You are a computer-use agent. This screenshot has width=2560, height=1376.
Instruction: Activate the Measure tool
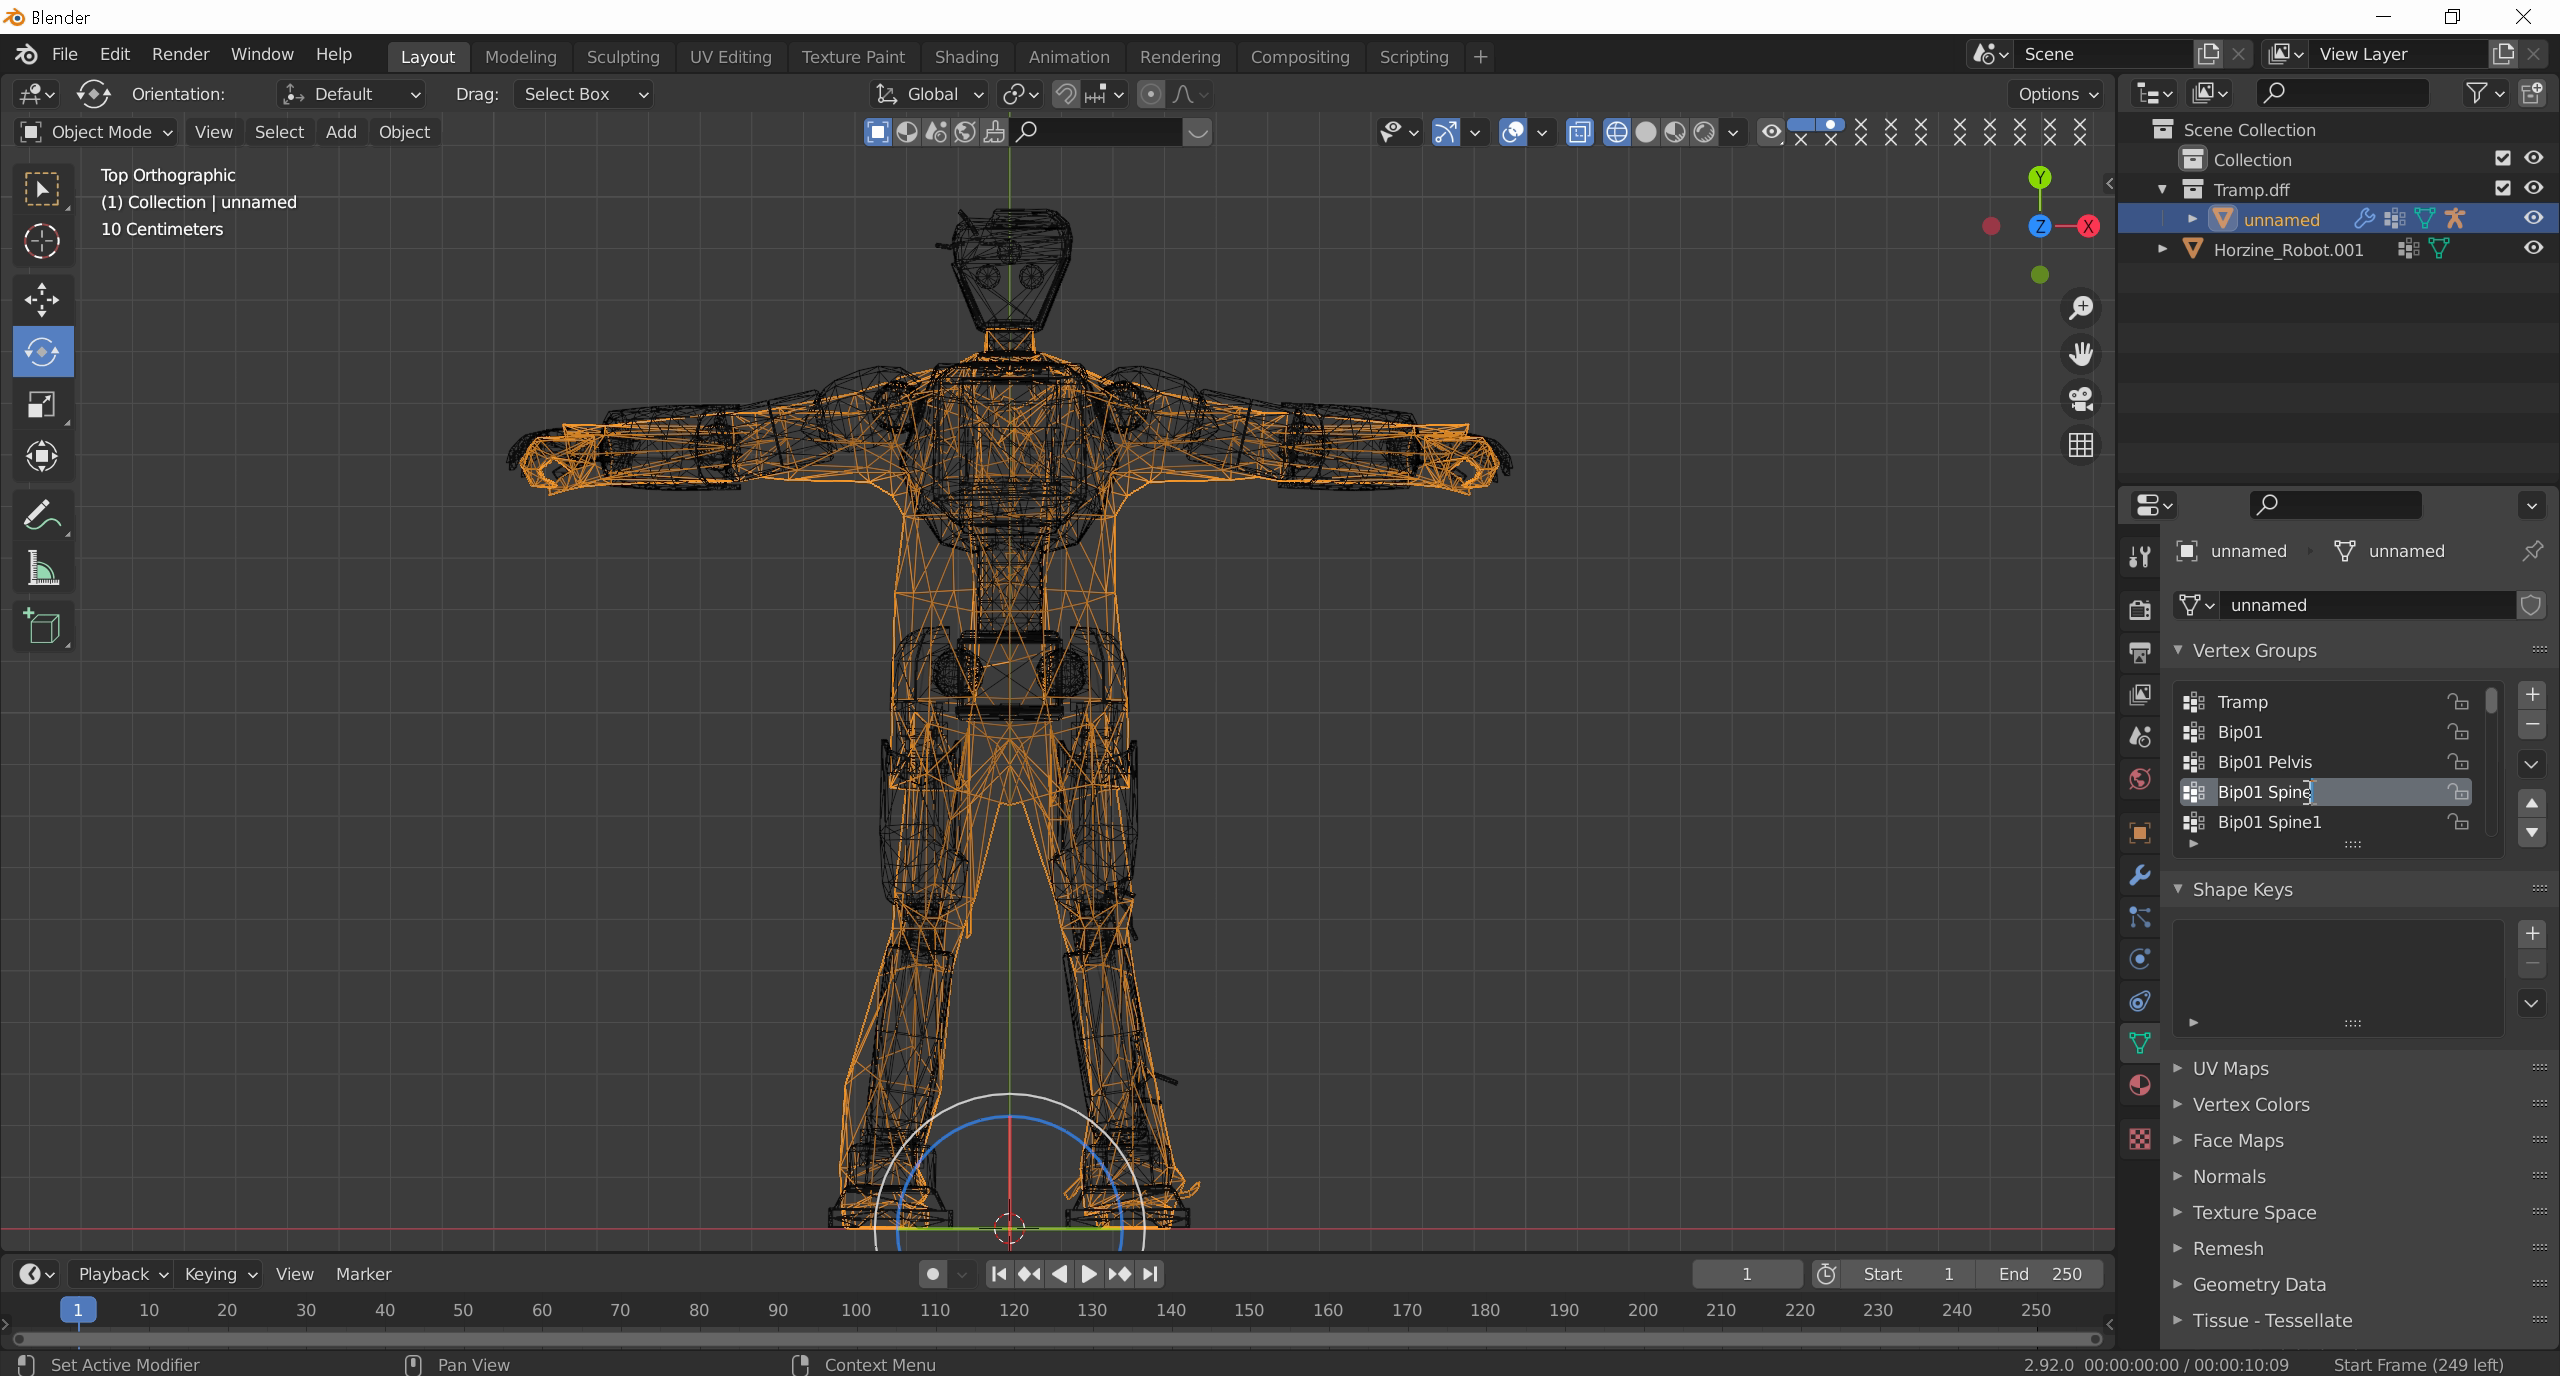click(42, 569)
